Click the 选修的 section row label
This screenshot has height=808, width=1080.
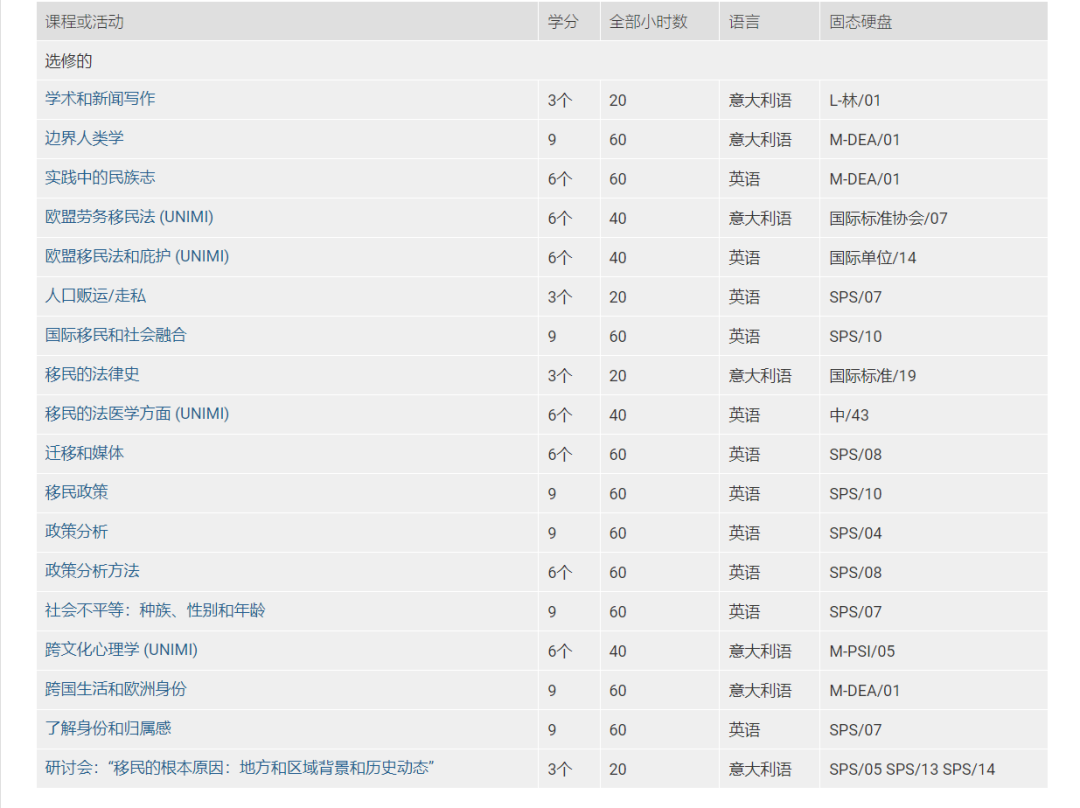coord(68,61)
